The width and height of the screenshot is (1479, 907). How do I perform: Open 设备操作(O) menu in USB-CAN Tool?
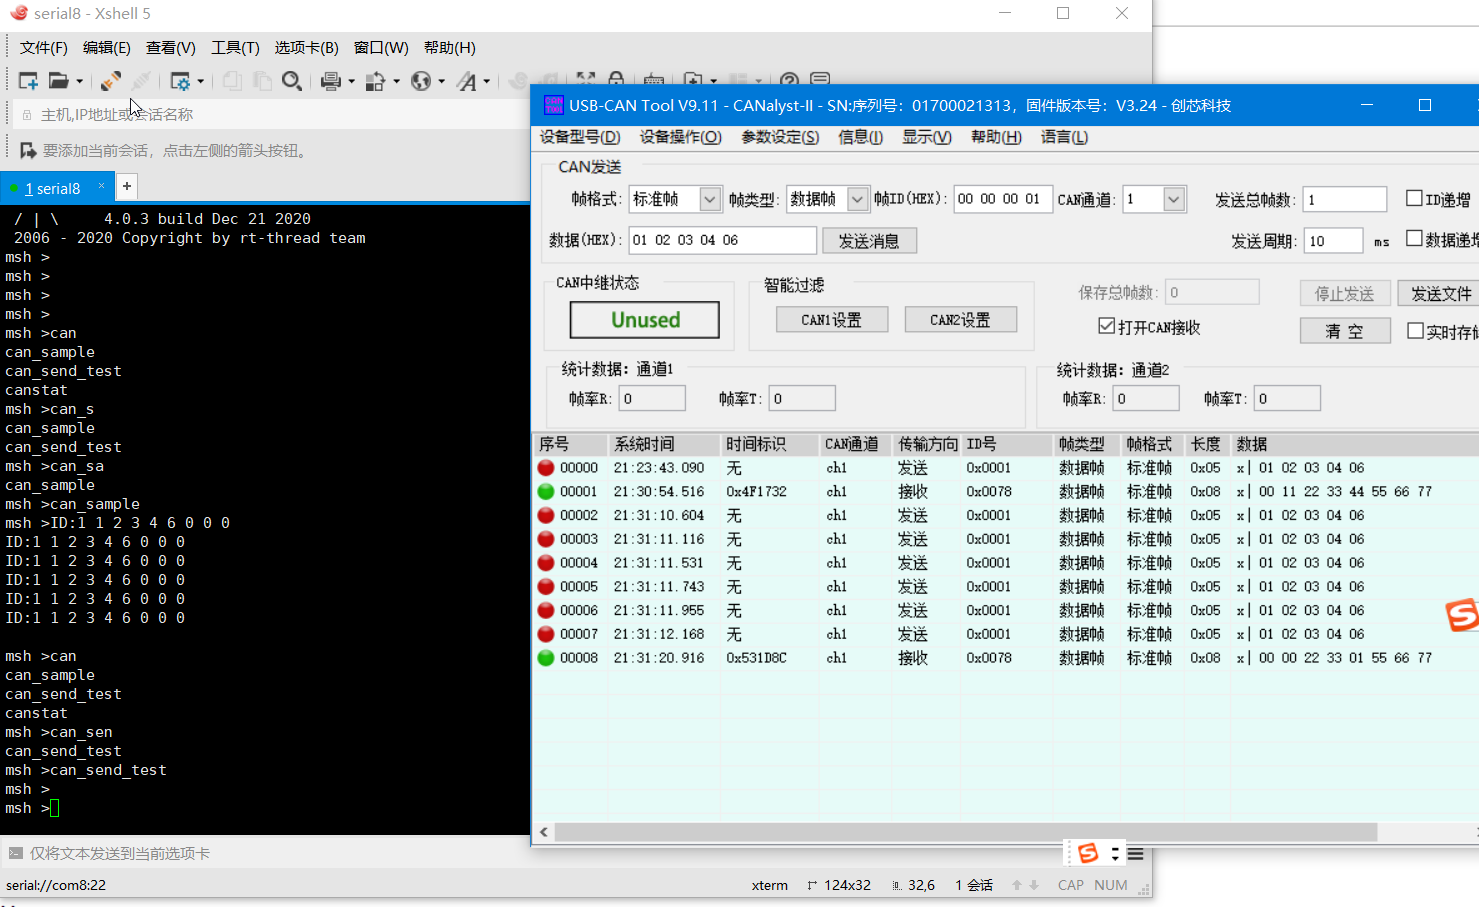pos(680,137)
